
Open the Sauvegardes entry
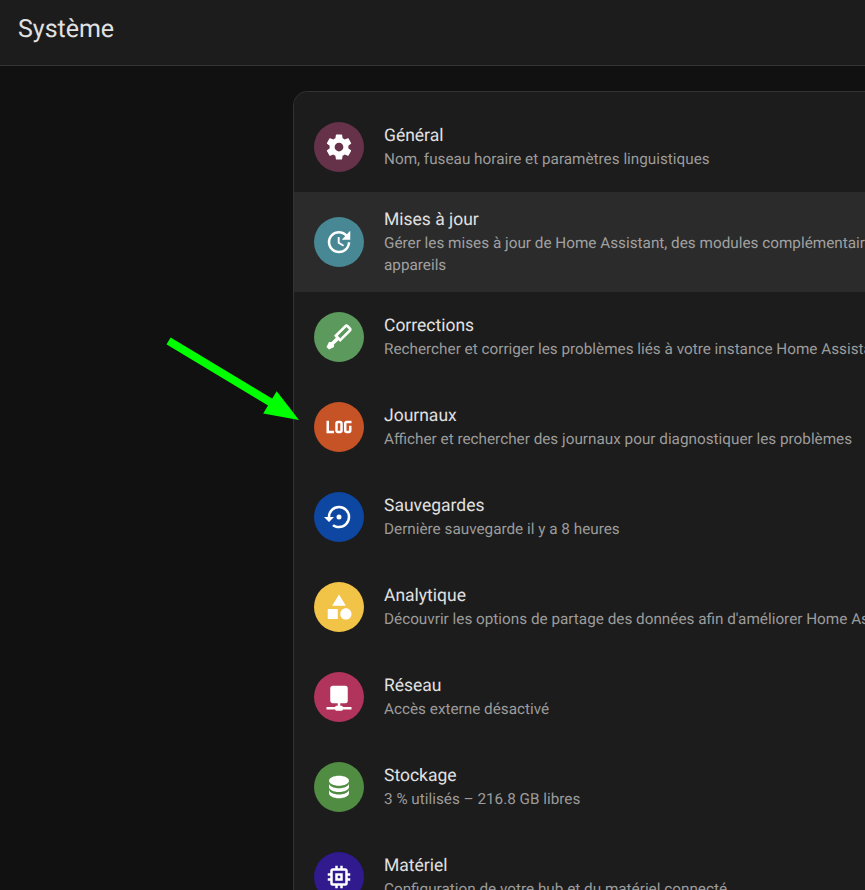tap(433, 505)
